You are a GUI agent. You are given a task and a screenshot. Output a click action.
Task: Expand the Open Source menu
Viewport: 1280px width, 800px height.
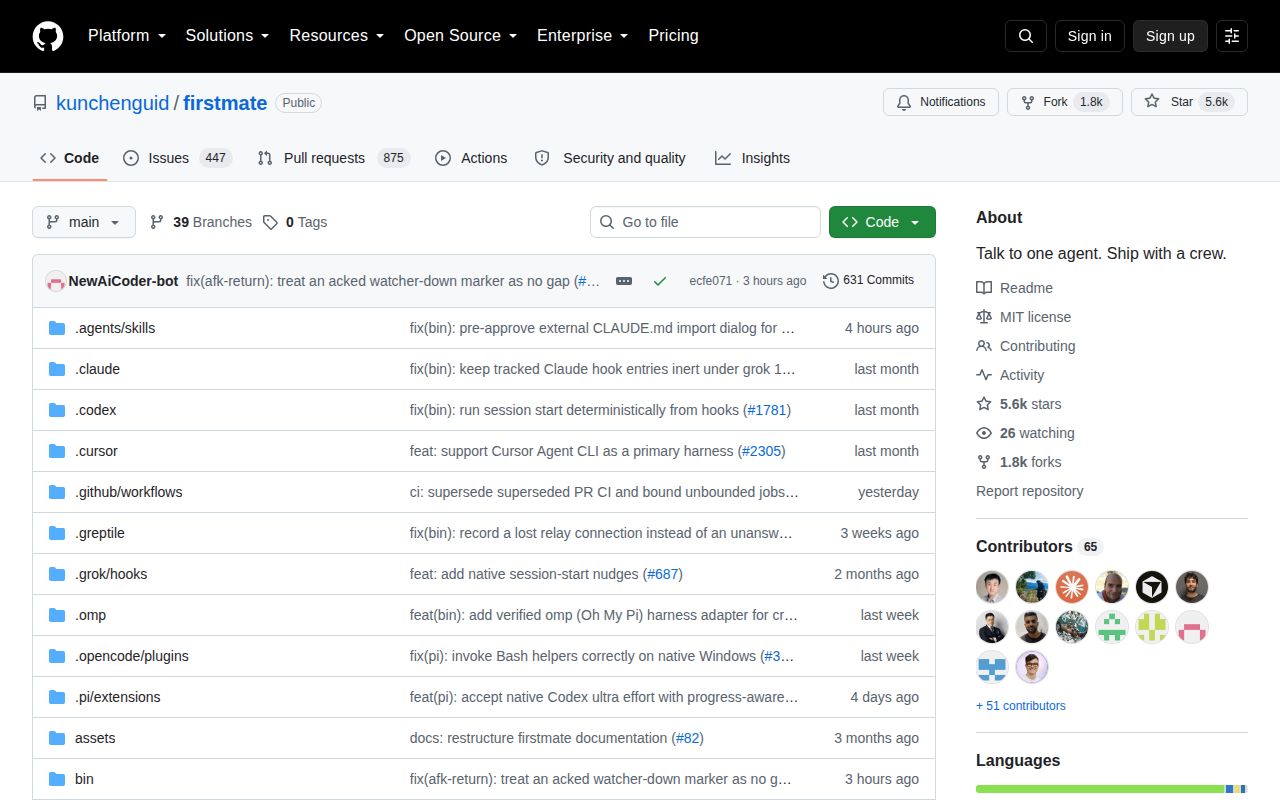[461, 36]
